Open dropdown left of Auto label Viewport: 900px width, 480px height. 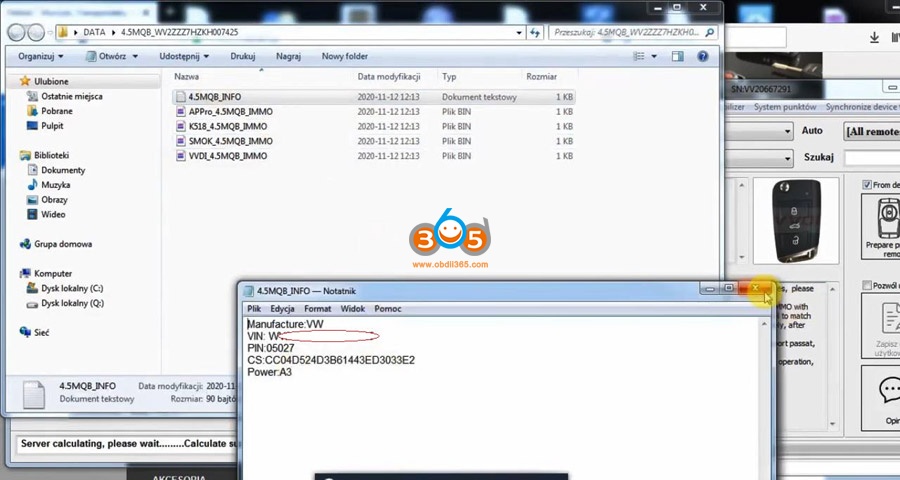tap(789, 131)
